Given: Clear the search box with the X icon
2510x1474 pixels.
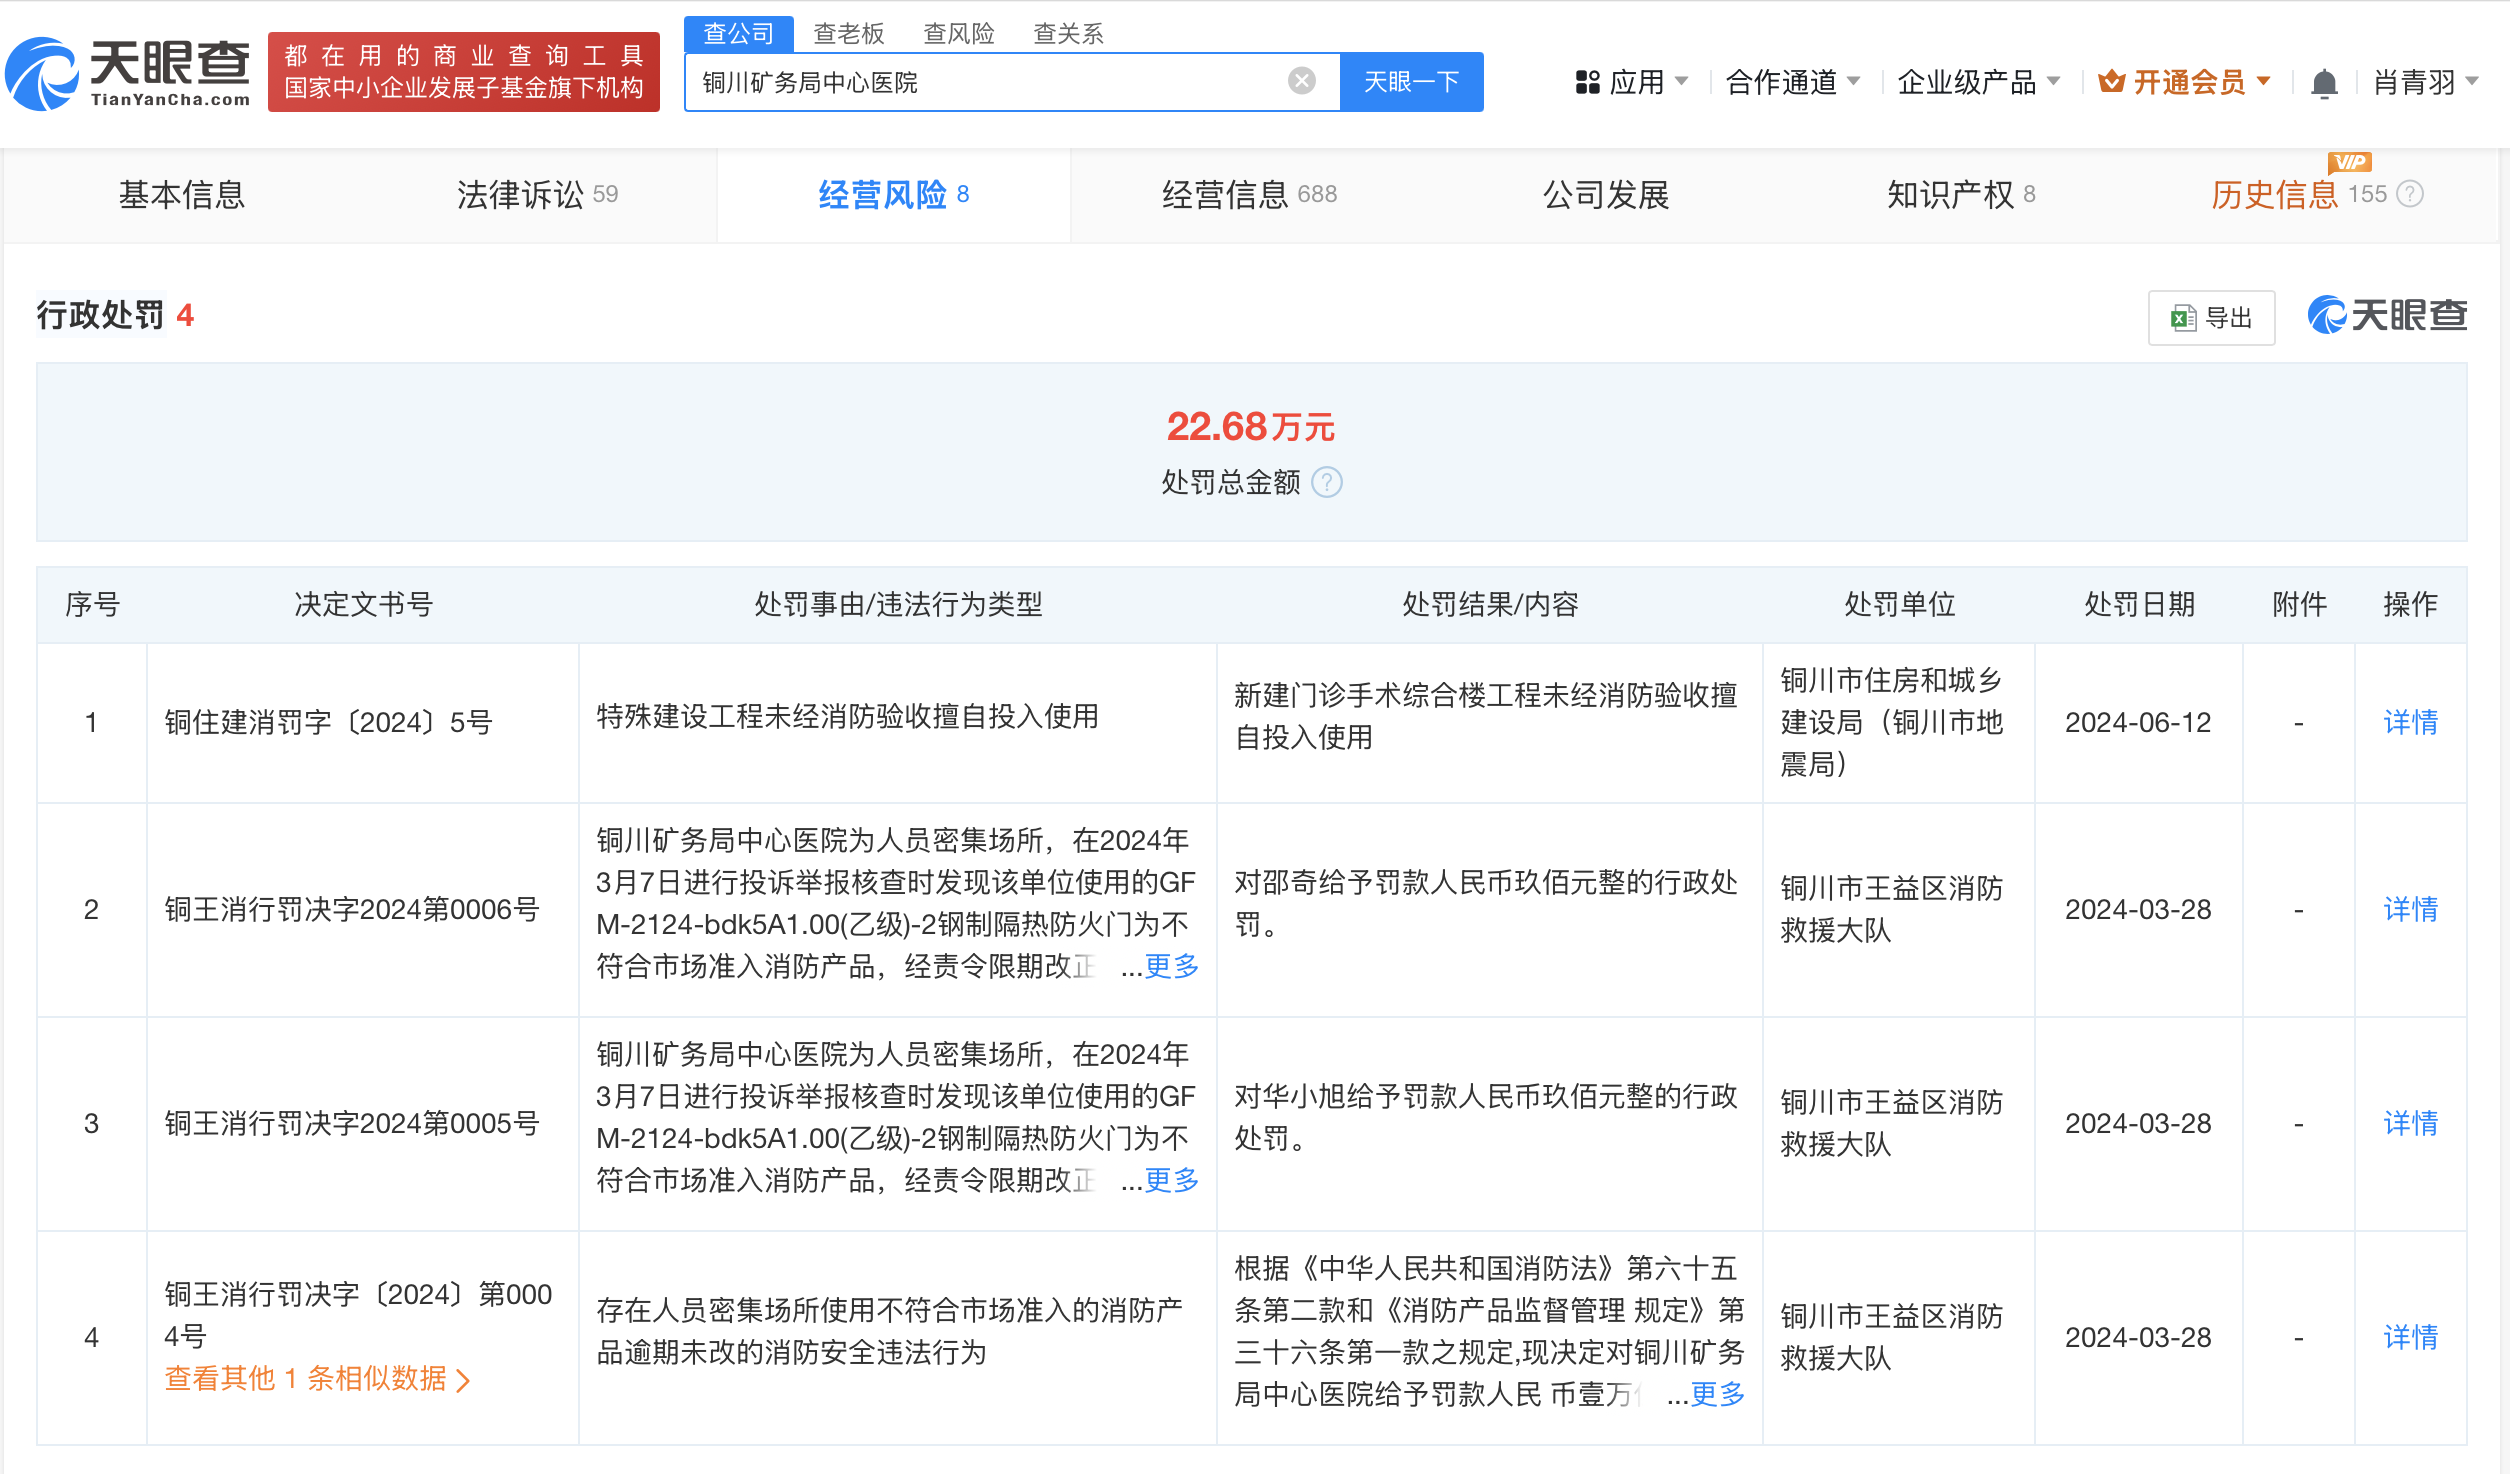Looking at the screenshot, I should tap(1301, 81).
